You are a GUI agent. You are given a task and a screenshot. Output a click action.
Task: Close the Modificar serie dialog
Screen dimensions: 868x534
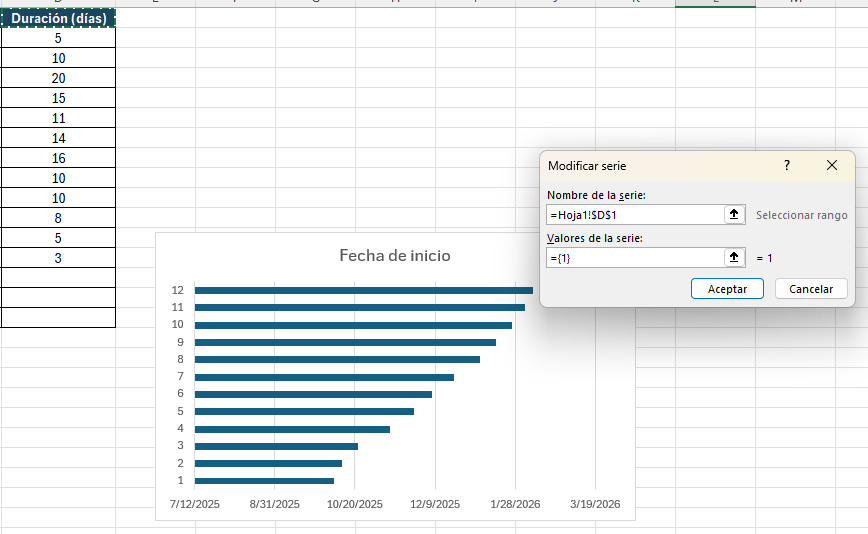point(832,166)
